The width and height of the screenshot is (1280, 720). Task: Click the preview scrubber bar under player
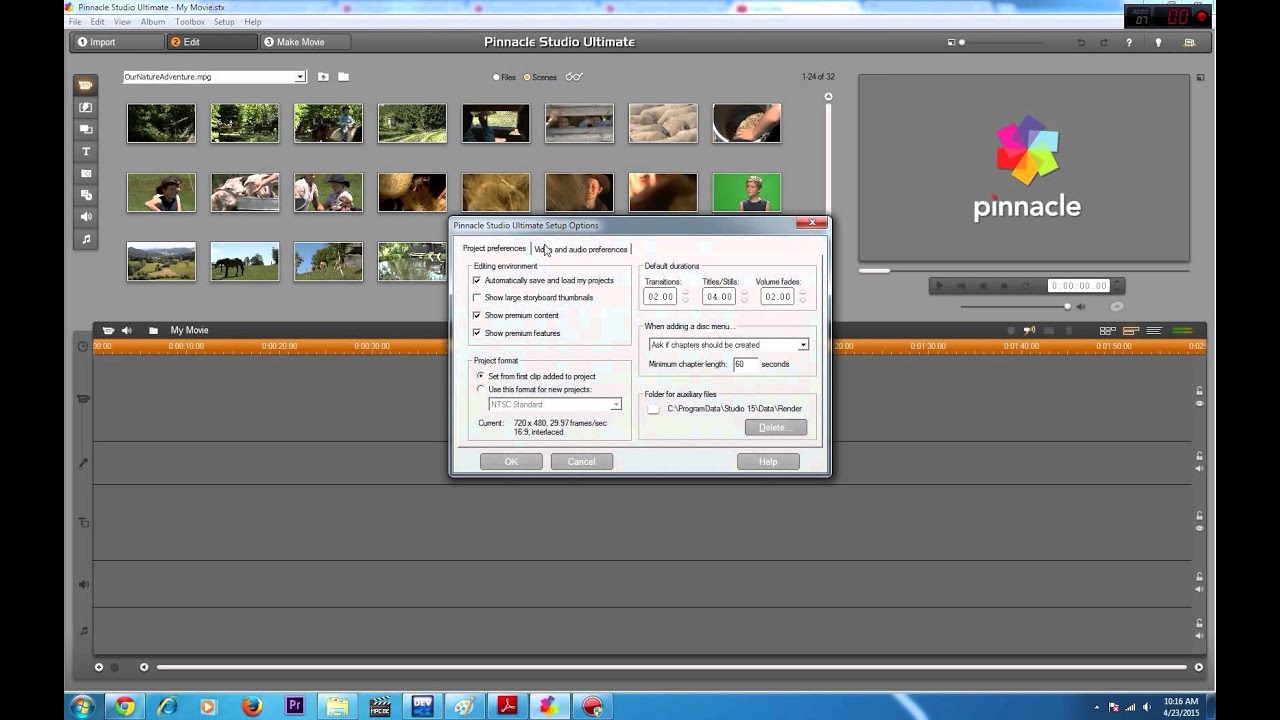point(1023,270)
